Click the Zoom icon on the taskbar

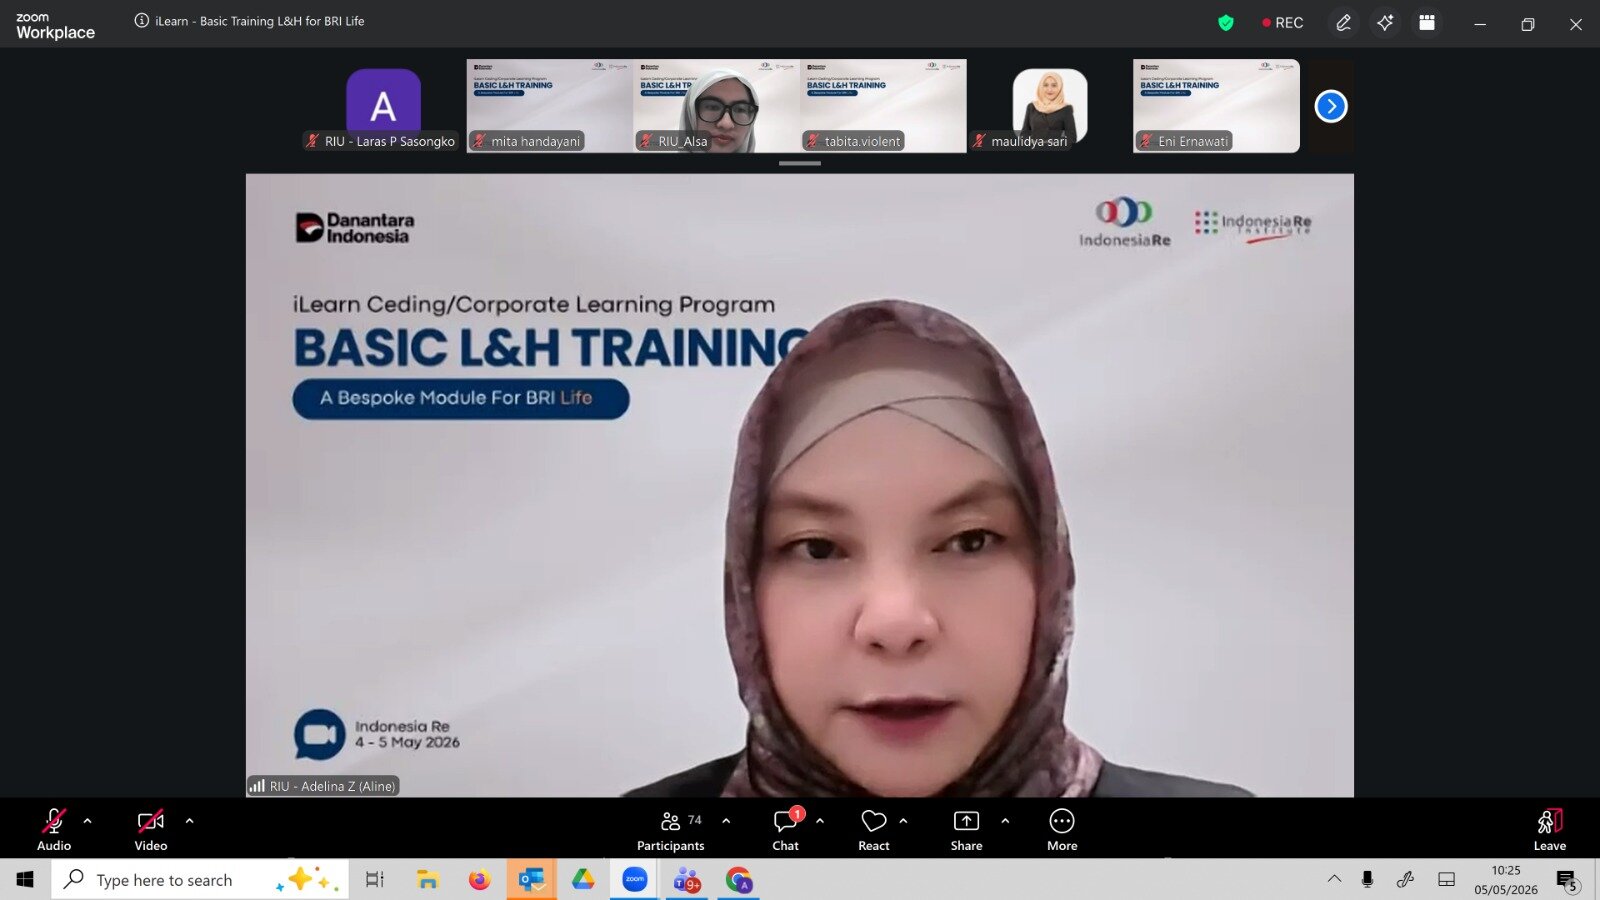(x=635, y=879)
